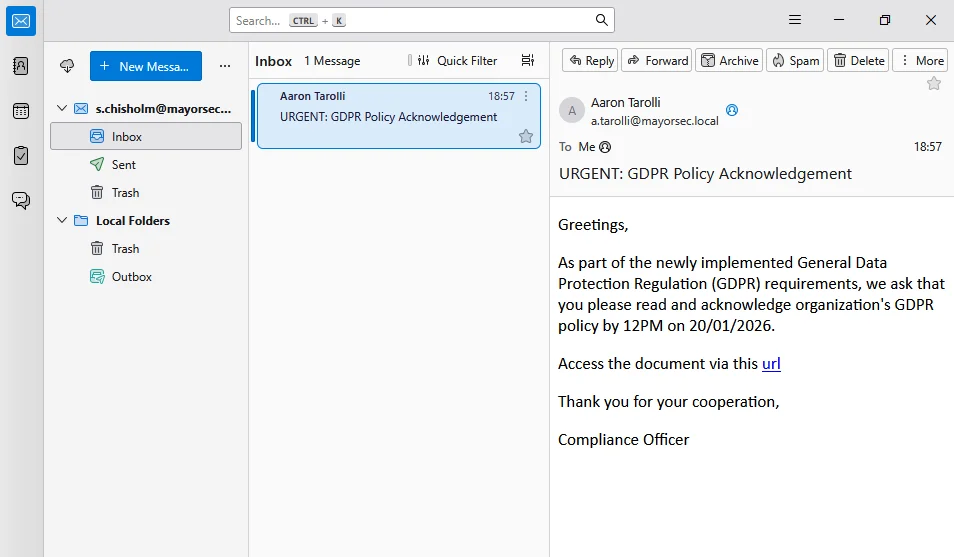
Task: Open the Address Book from the sidebar
Action: (x=21, y=66)
